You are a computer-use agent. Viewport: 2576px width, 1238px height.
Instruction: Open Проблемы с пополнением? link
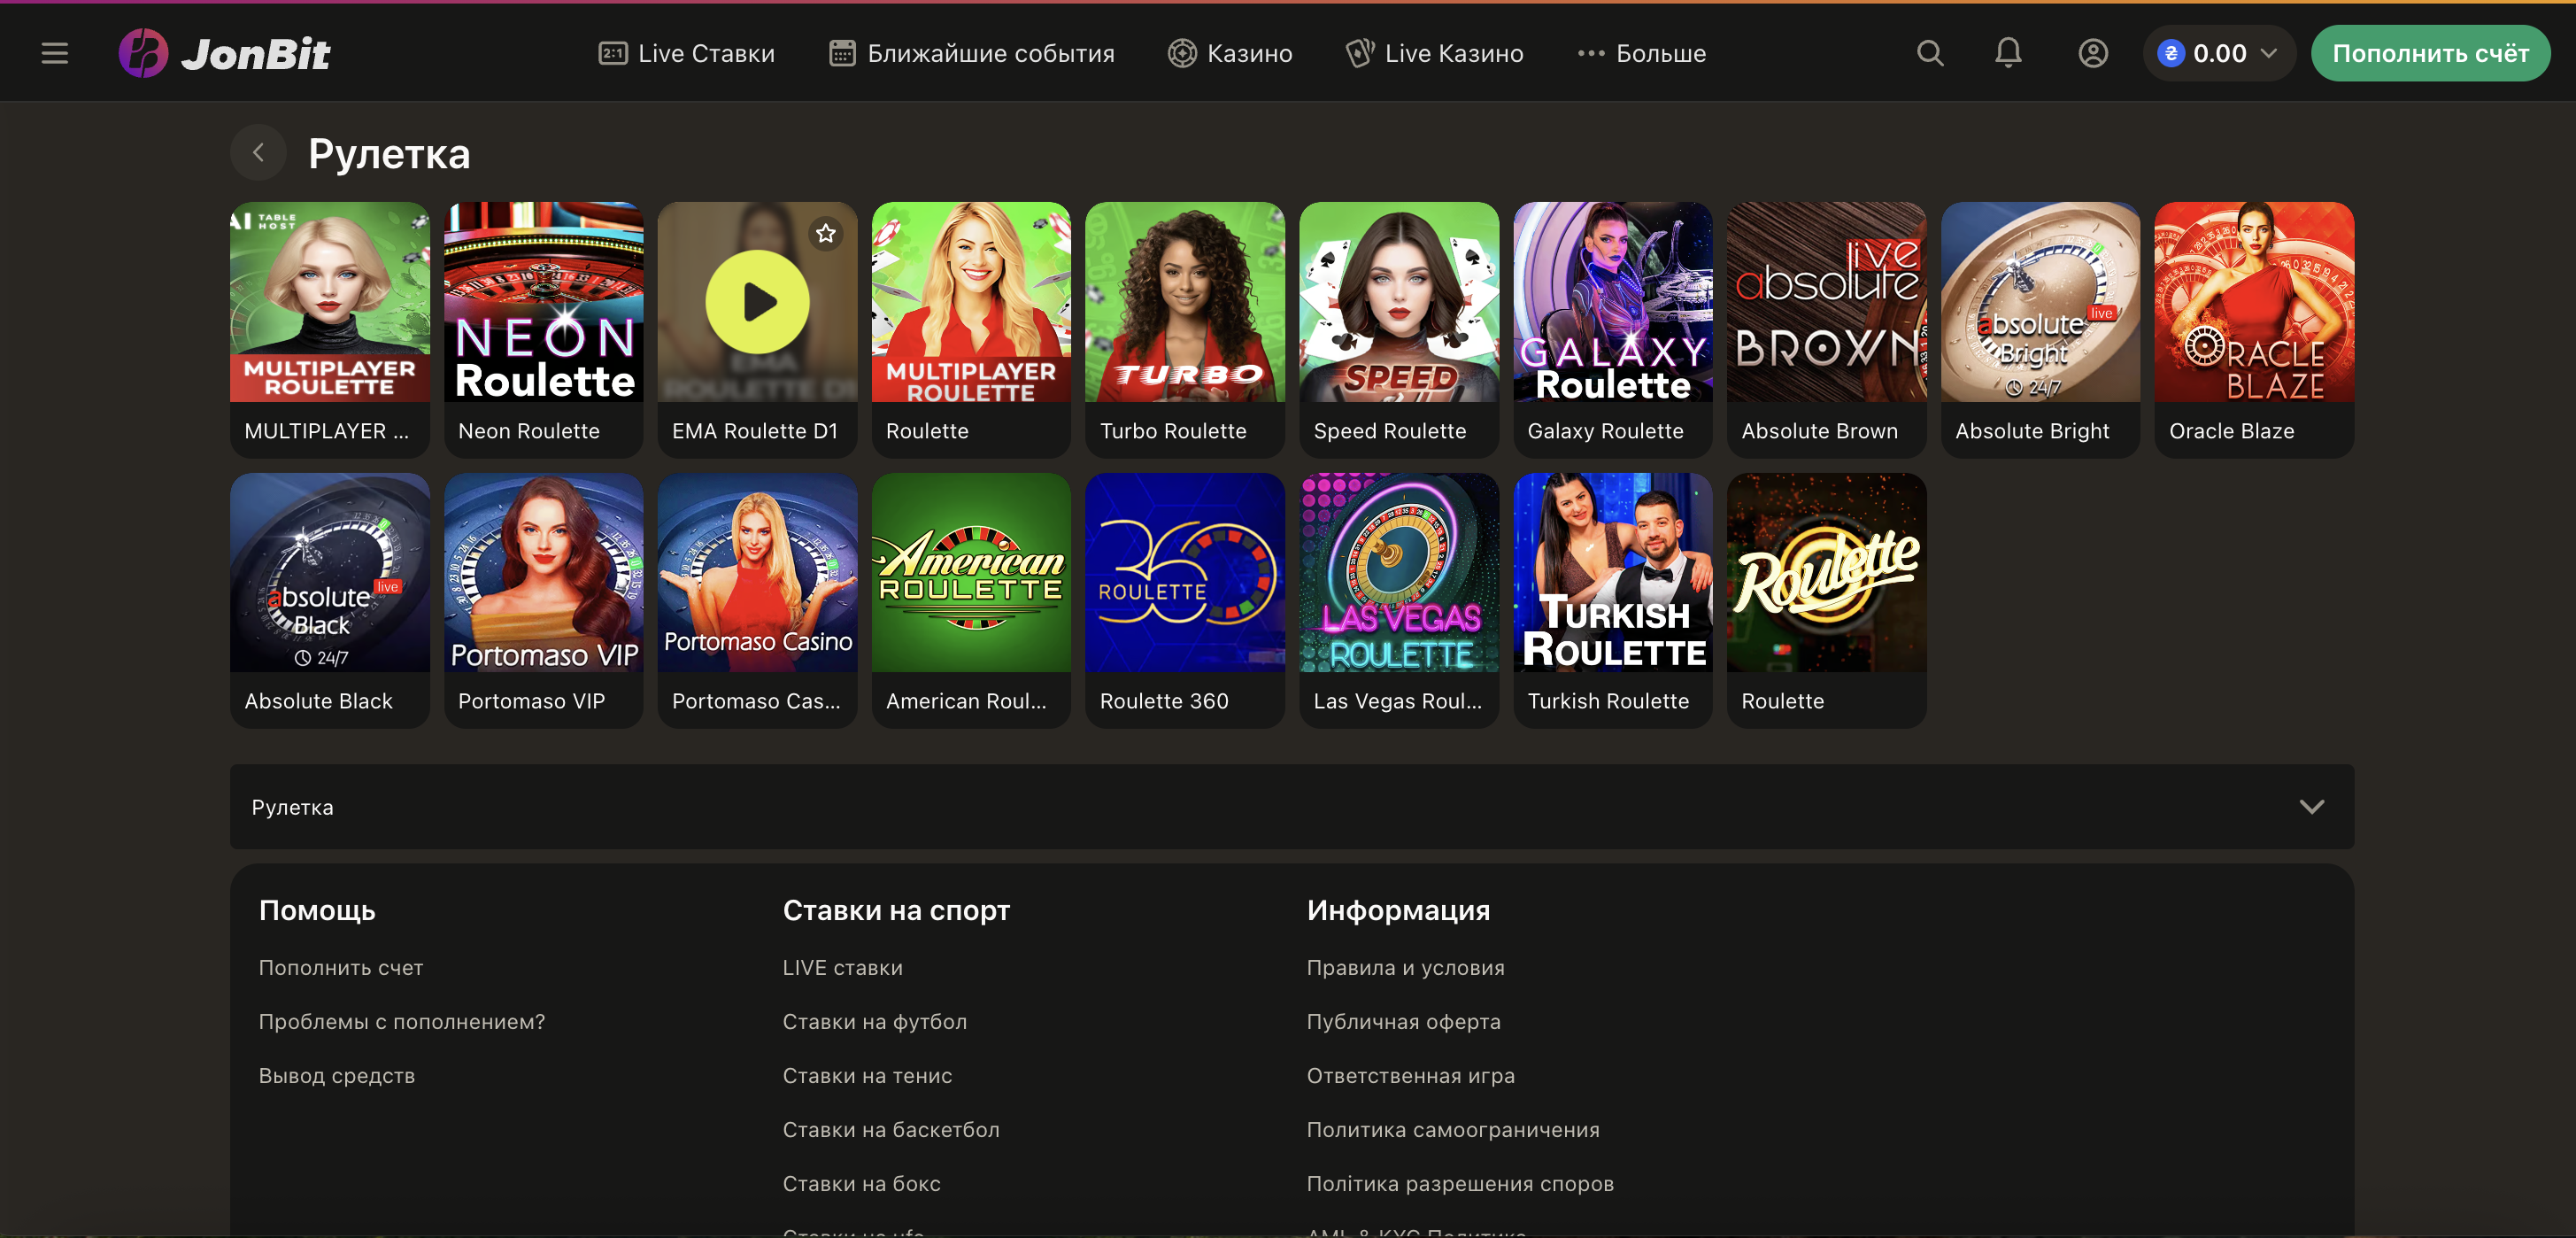click(x=402, y=1021)
